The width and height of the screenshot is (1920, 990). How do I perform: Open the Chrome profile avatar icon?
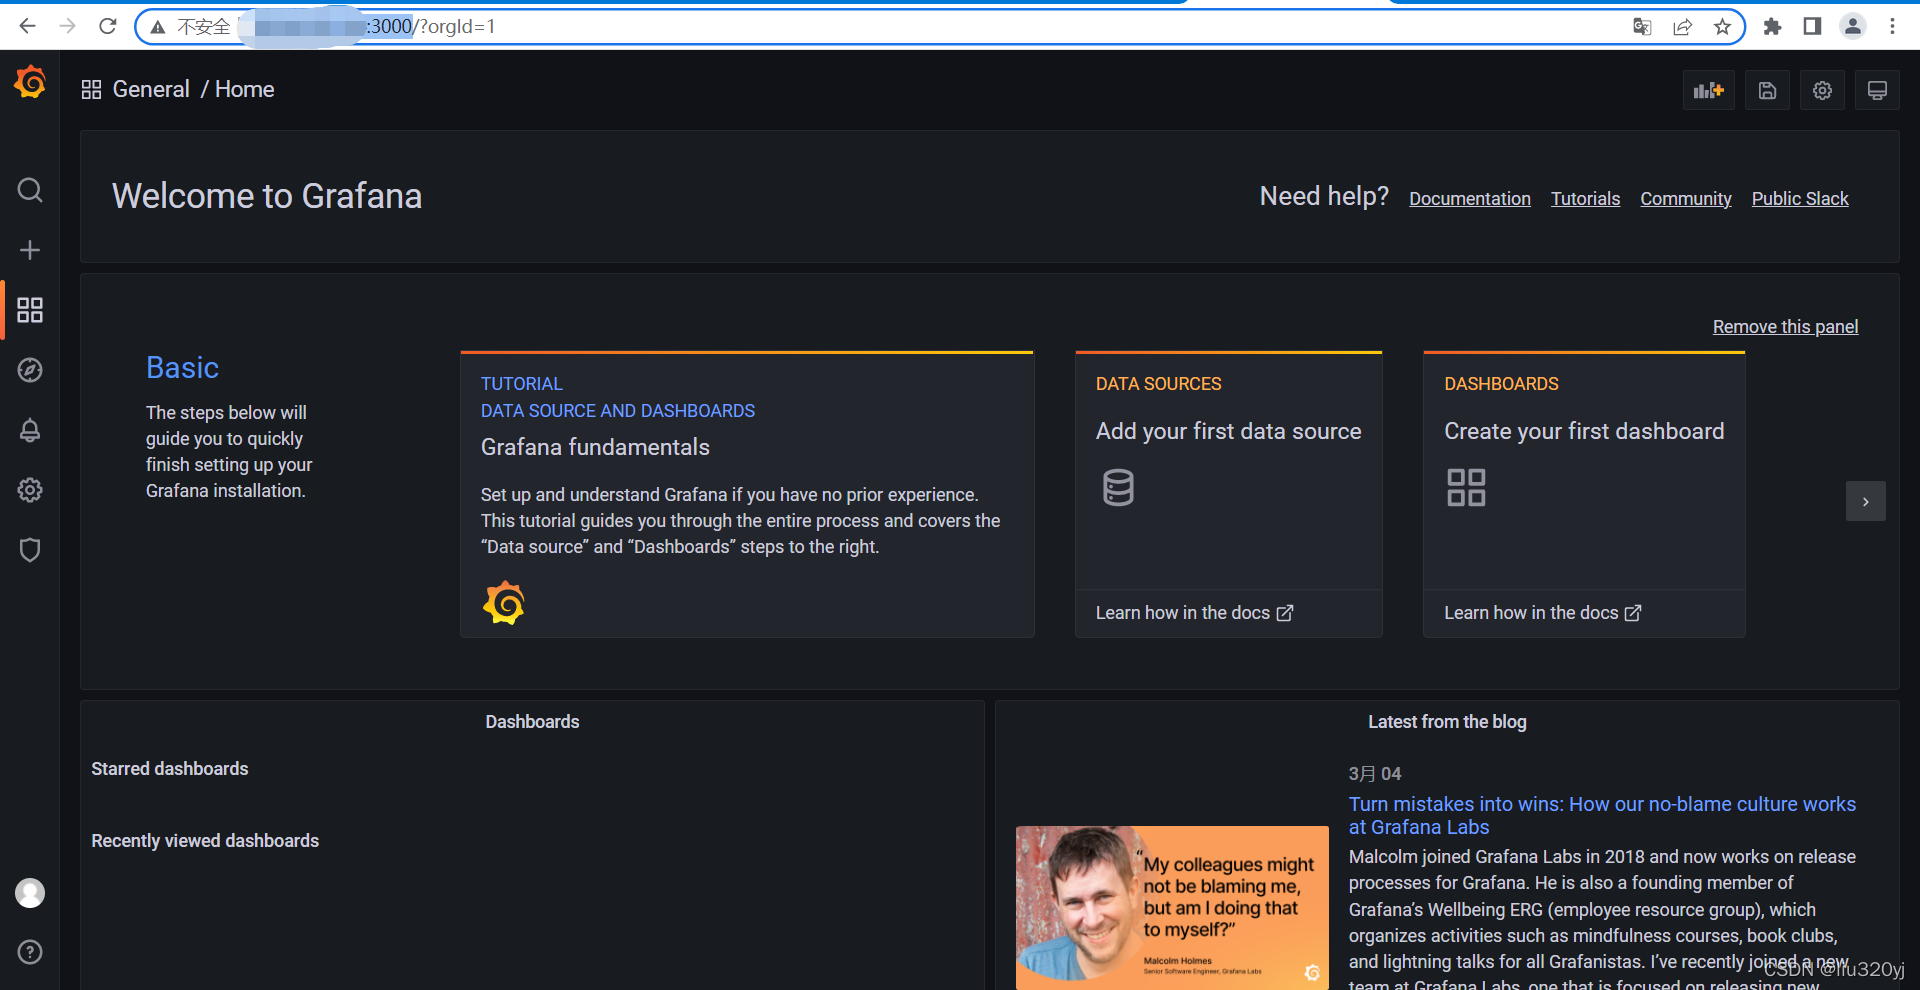click(x=1852, y=27)
